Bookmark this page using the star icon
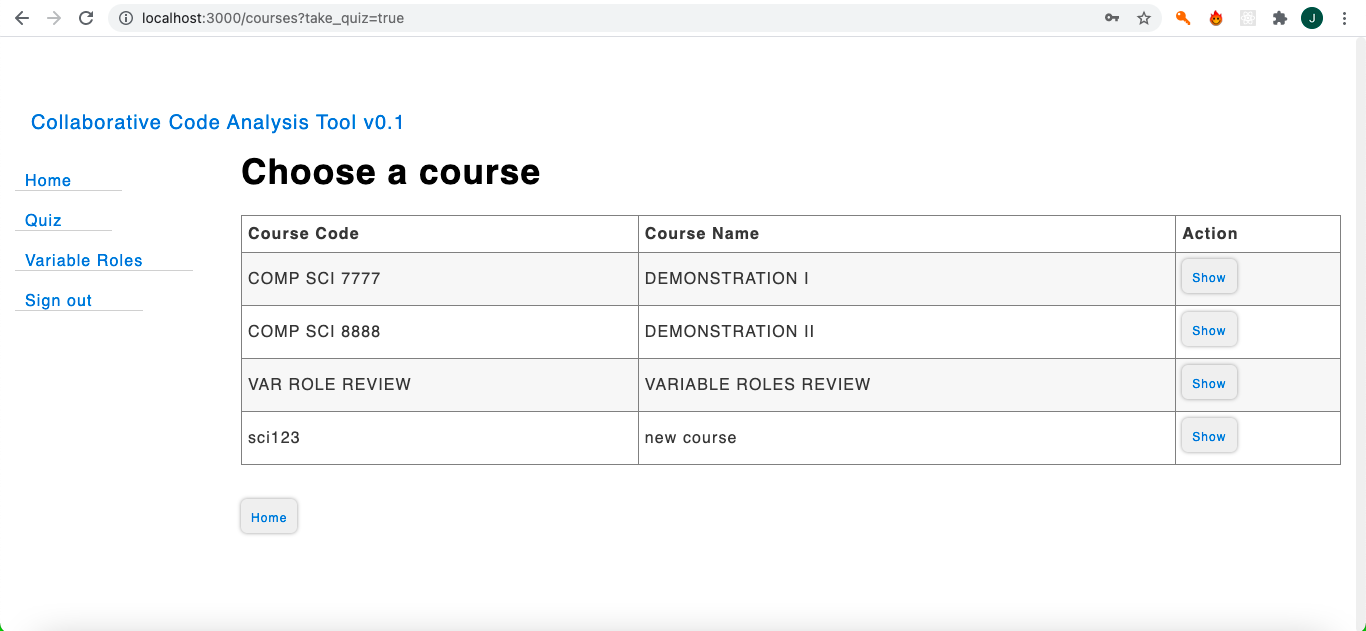Image resolution: width=1366 pixels, height=631 pixels. point(1143,17)
